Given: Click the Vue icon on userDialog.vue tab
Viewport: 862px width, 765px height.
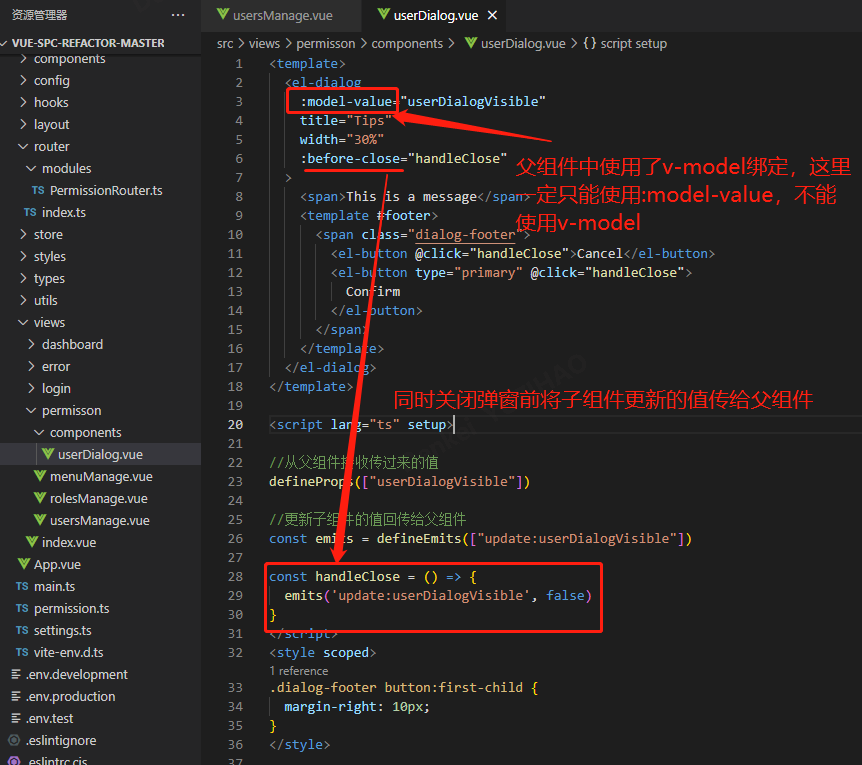Looking at the screenshot, I should tap(383, 14).
